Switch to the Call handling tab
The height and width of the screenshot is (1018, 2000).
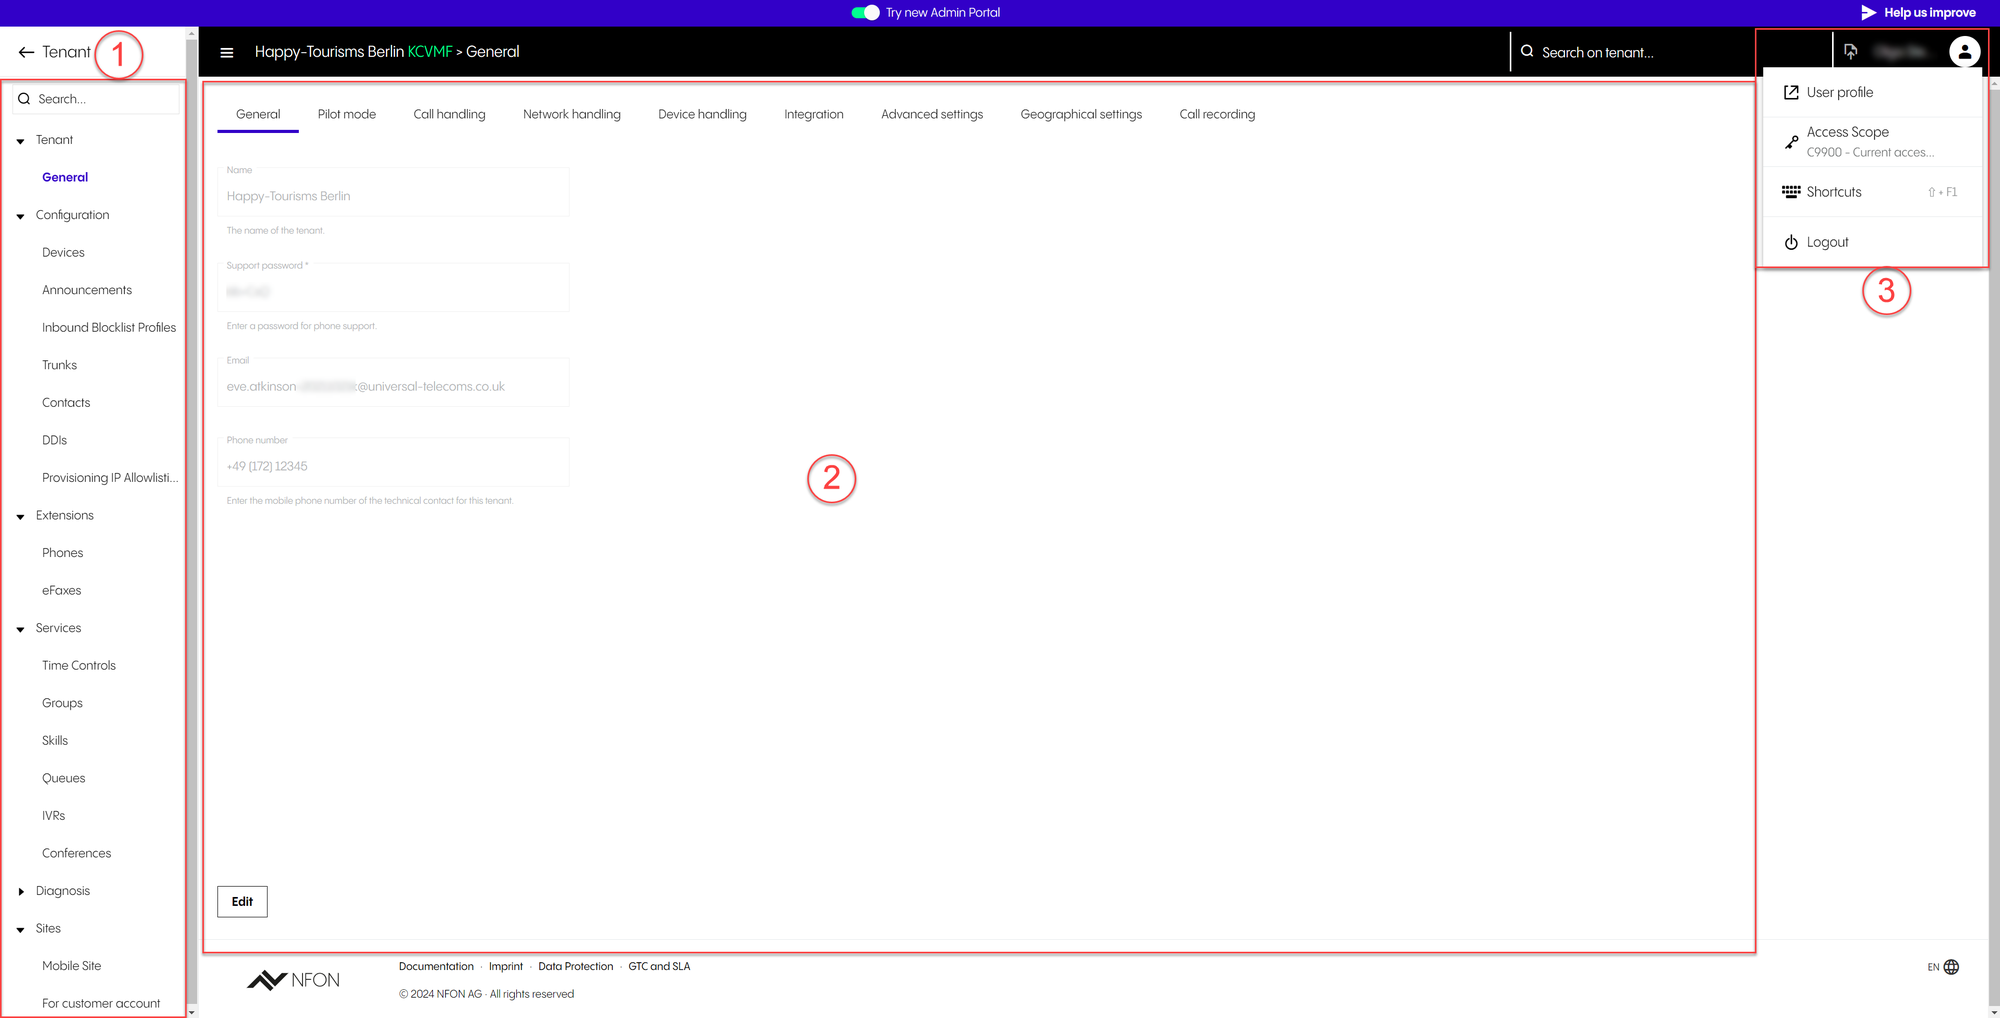(449, 114)
